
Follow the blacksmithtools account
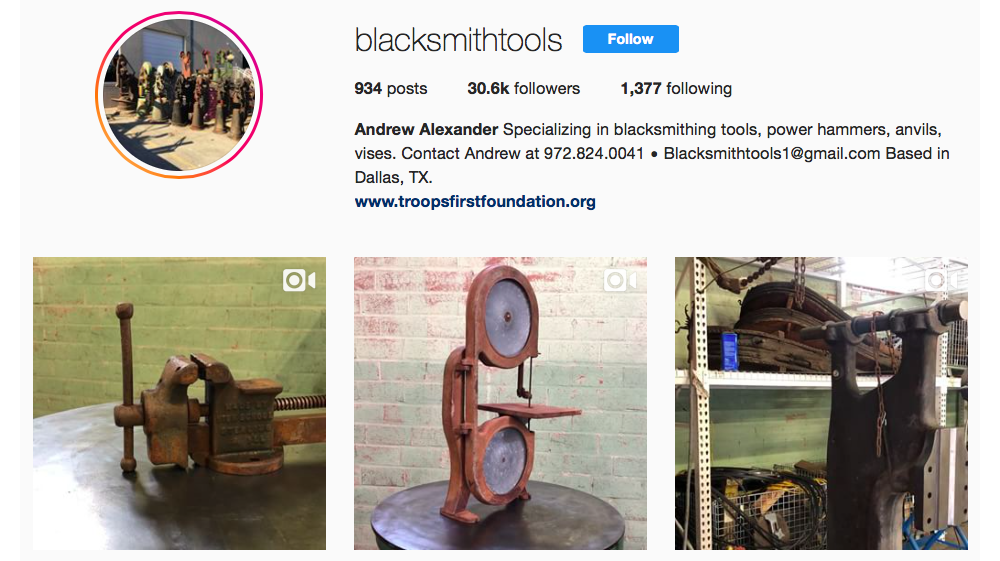coord(631,39)
